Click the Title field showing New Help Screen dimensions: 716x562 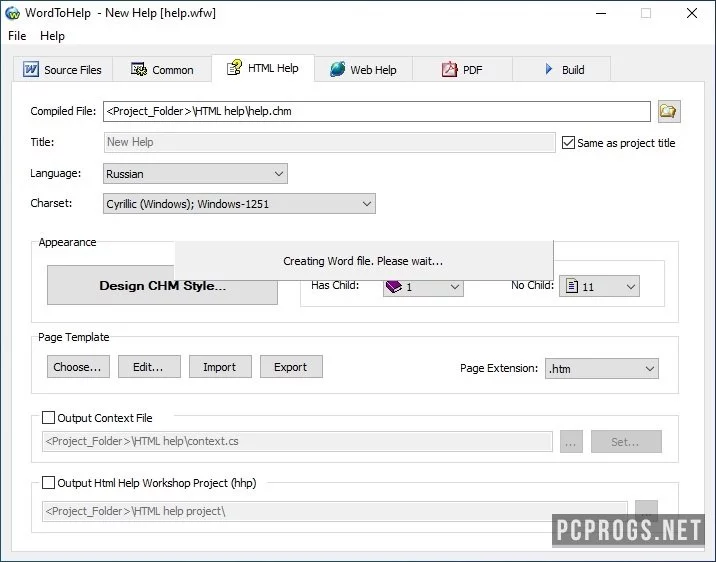click(329, 142)
